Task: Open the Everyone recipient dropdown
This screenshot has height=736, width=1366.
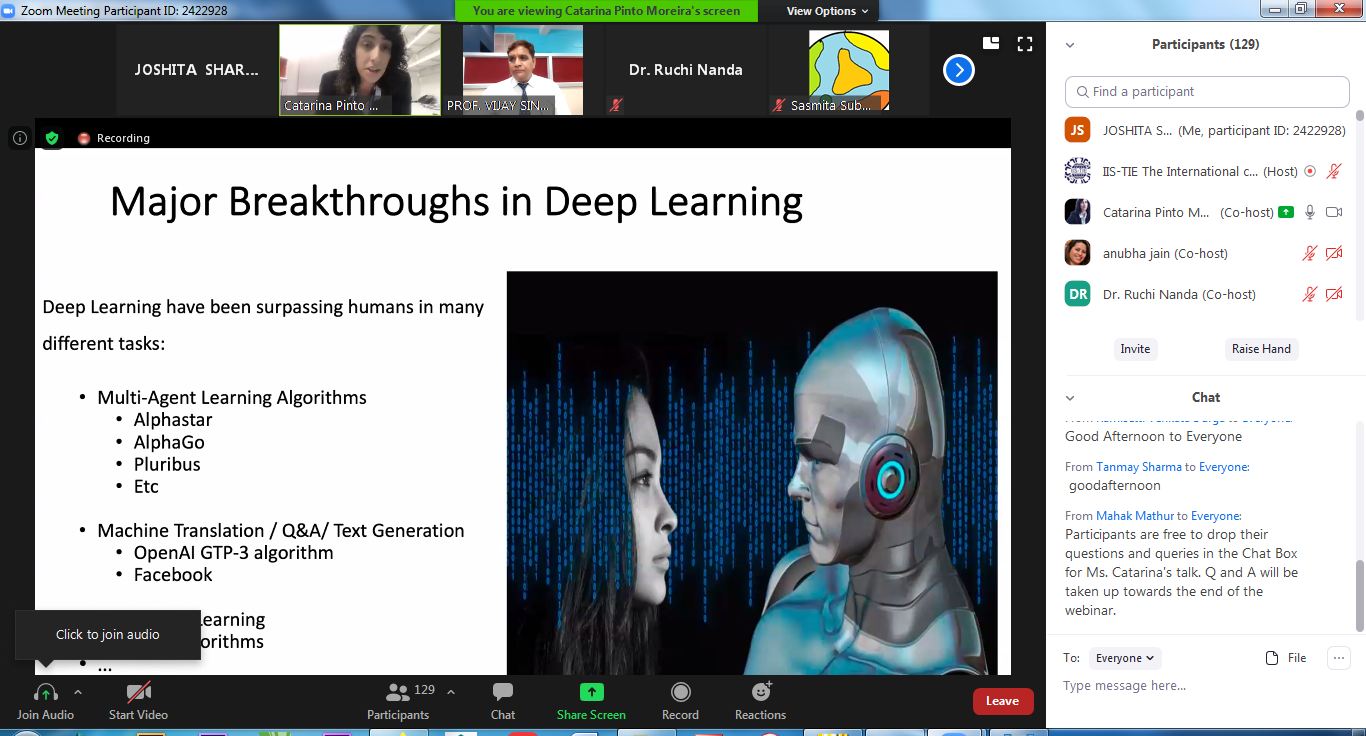Action: (x=1124, y=658)
